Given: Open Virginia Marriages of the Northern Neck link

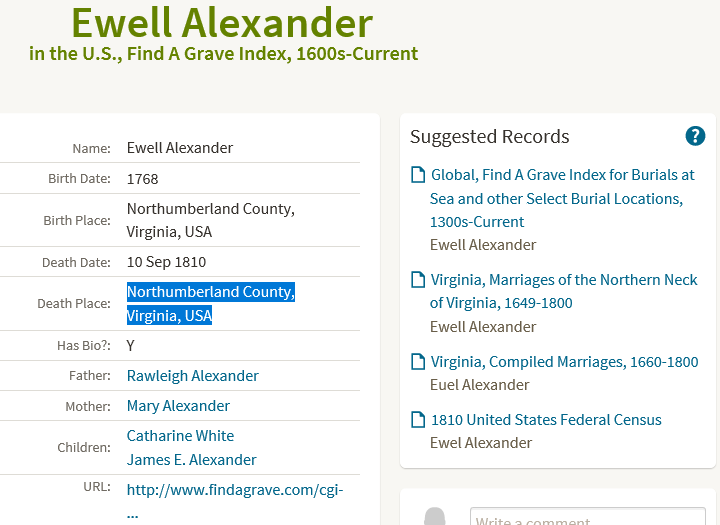Looking at the screenshot, I should coord(563,291).
